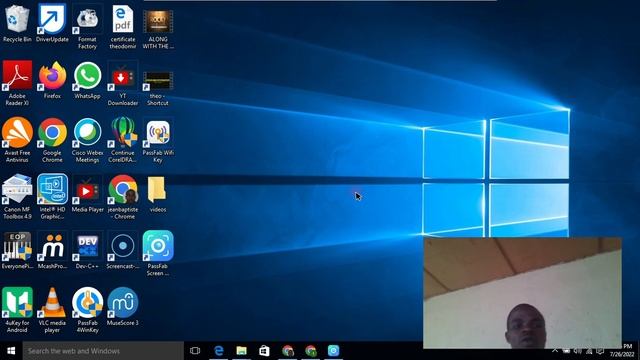Open Adobe Reader XI shortcut
640x360 pixels.
17,83
